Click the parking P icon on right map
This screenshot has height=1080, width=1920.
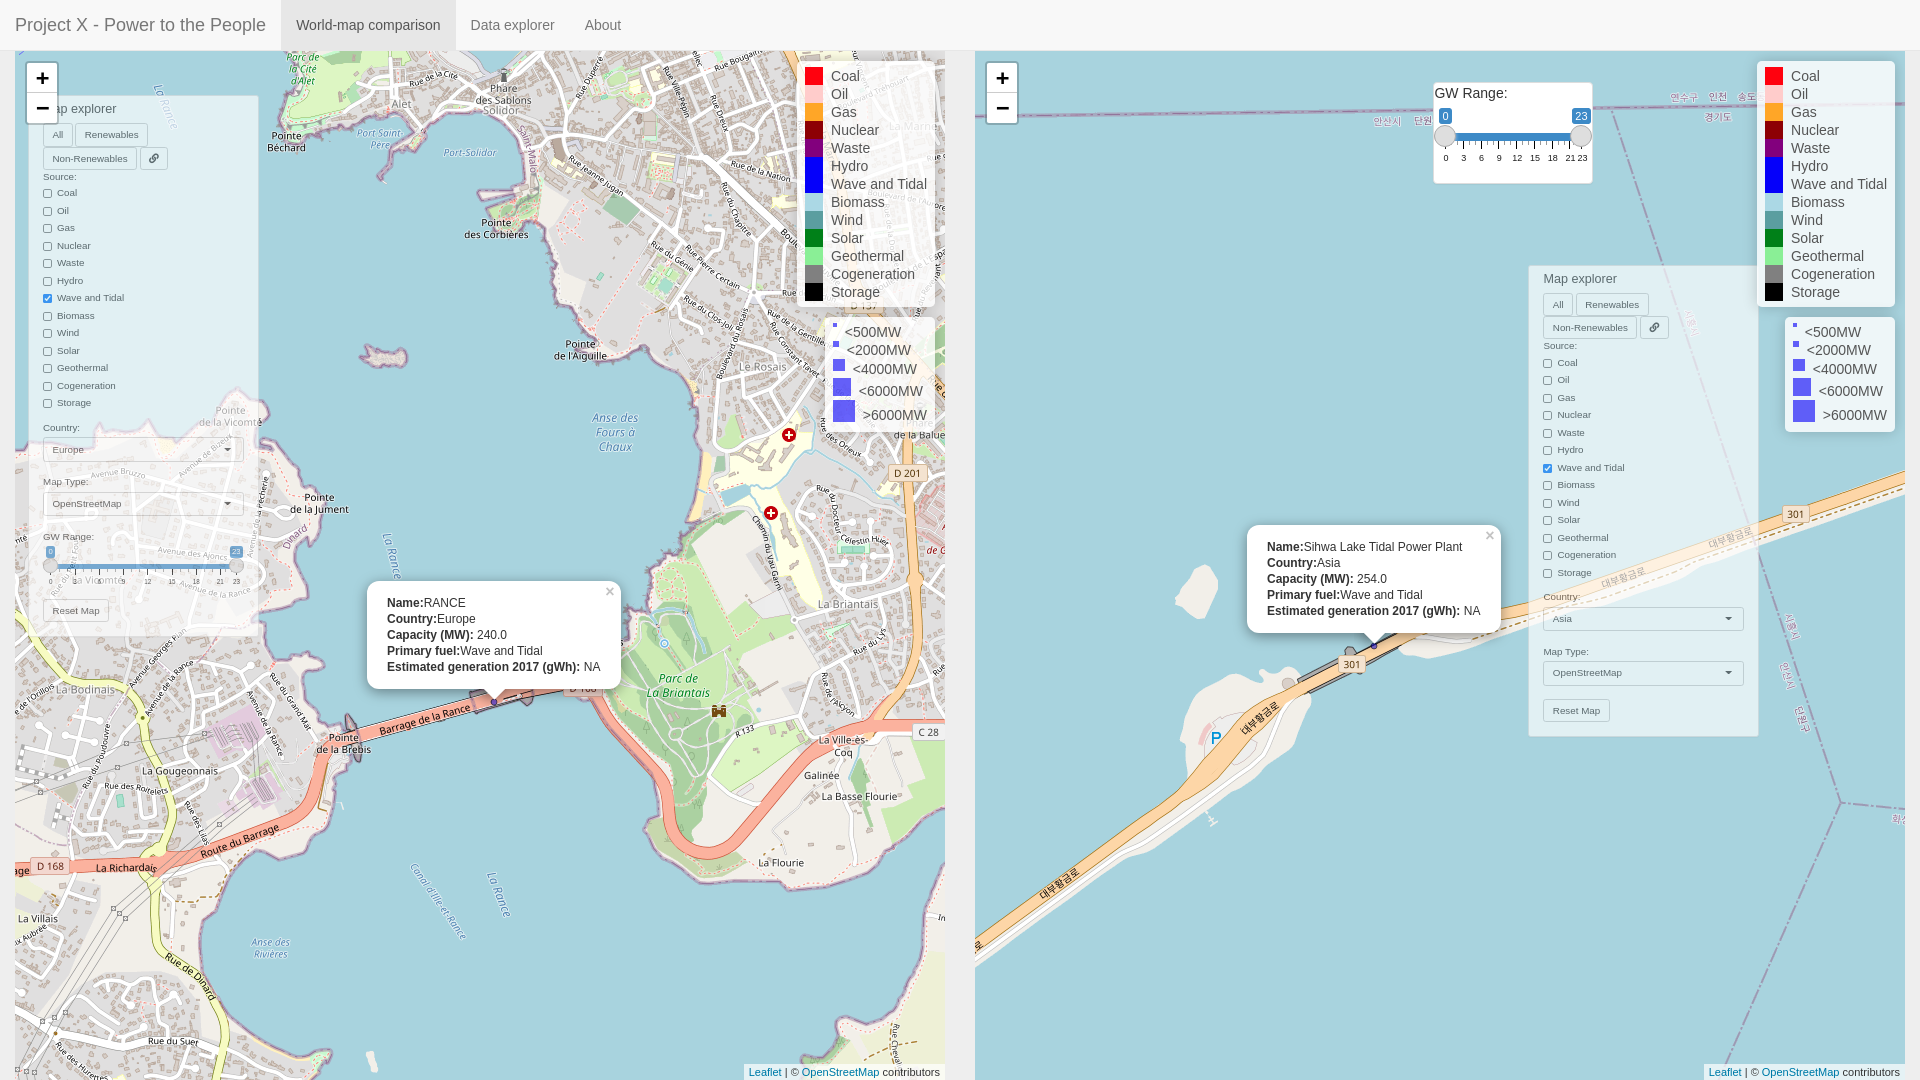coord(1216,738)
